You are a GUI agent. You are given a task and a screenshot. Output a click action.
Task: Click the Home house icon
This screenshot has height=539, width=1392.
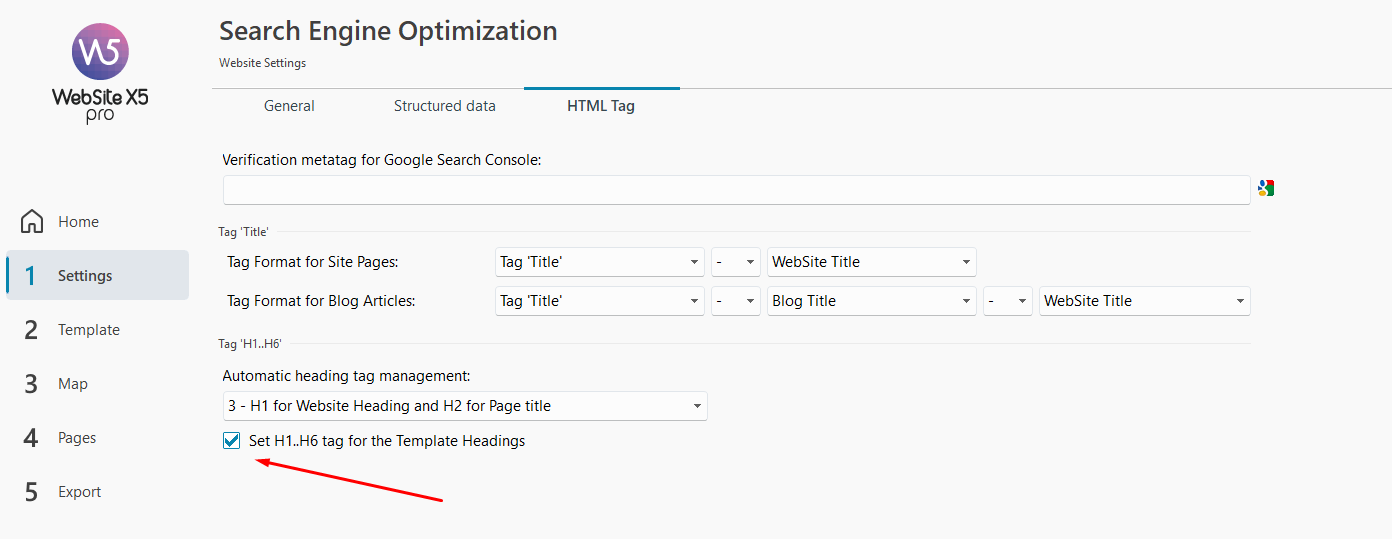tap(32, 221)
